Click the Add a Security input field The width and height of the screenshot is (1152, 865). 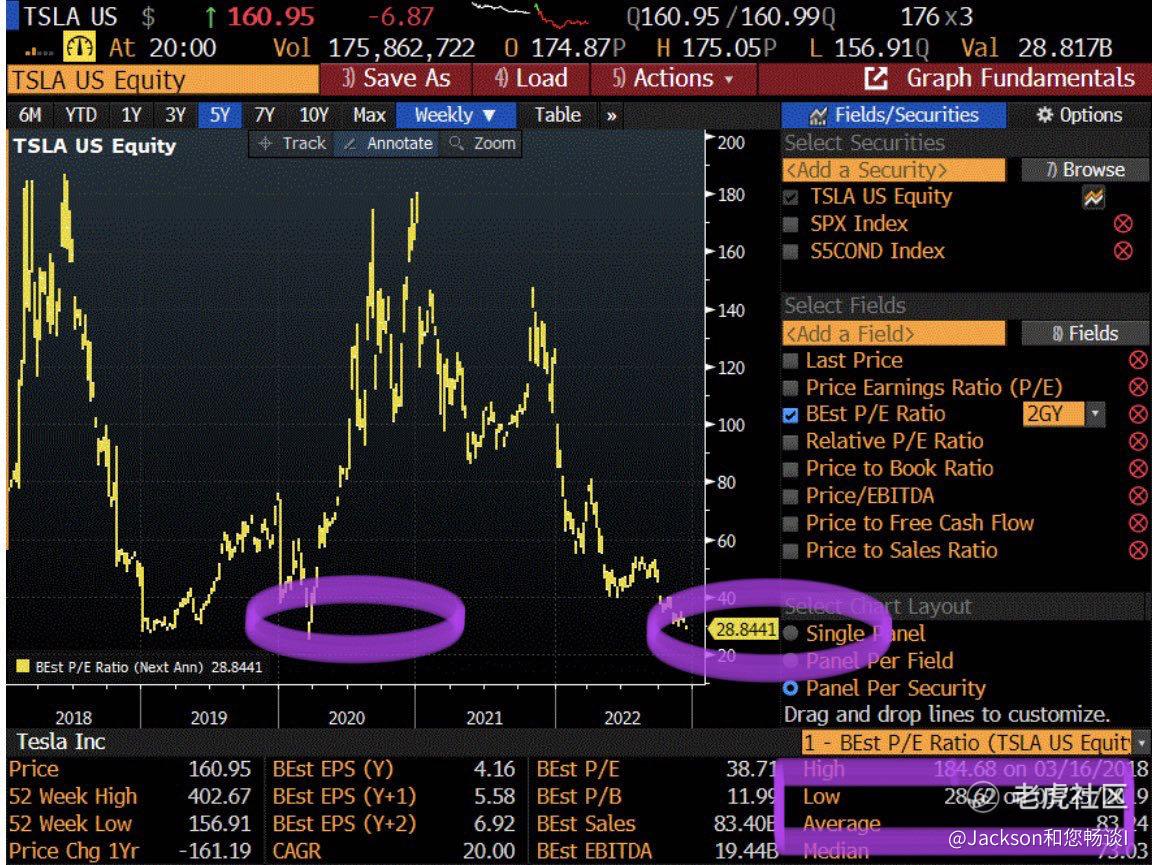tap(894, 170)
